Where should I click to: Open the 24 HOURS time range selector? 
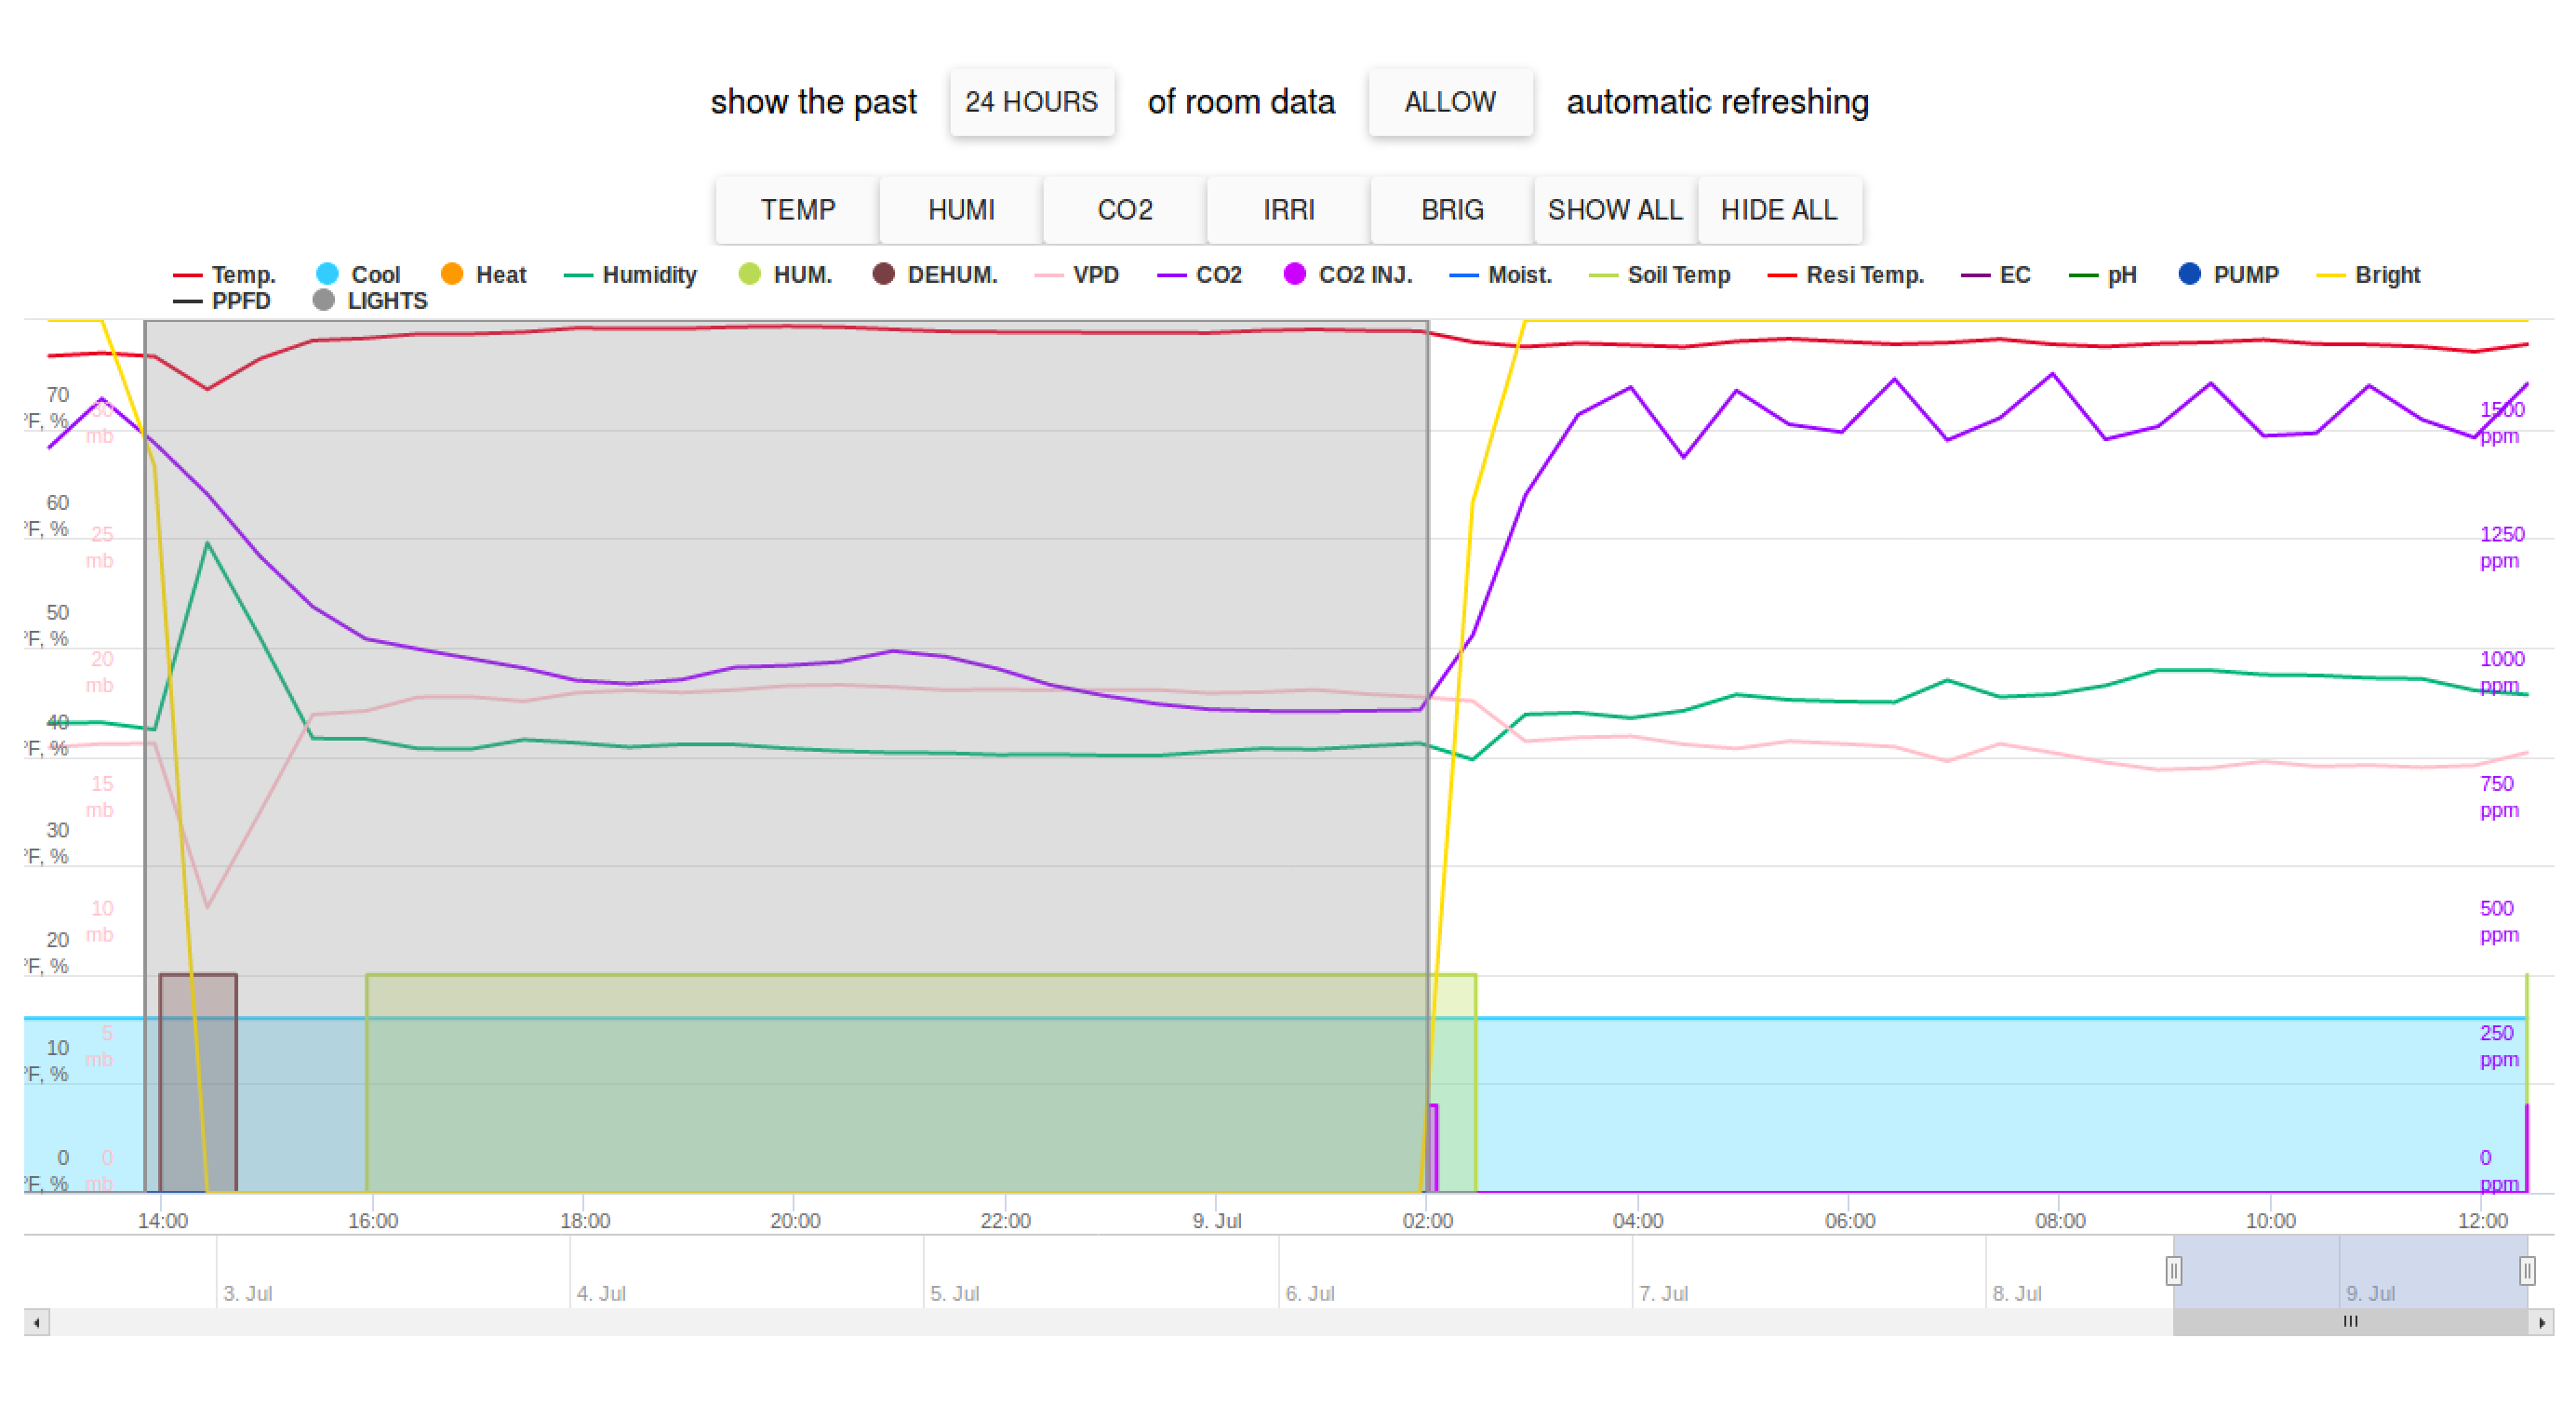[1031, 101]
